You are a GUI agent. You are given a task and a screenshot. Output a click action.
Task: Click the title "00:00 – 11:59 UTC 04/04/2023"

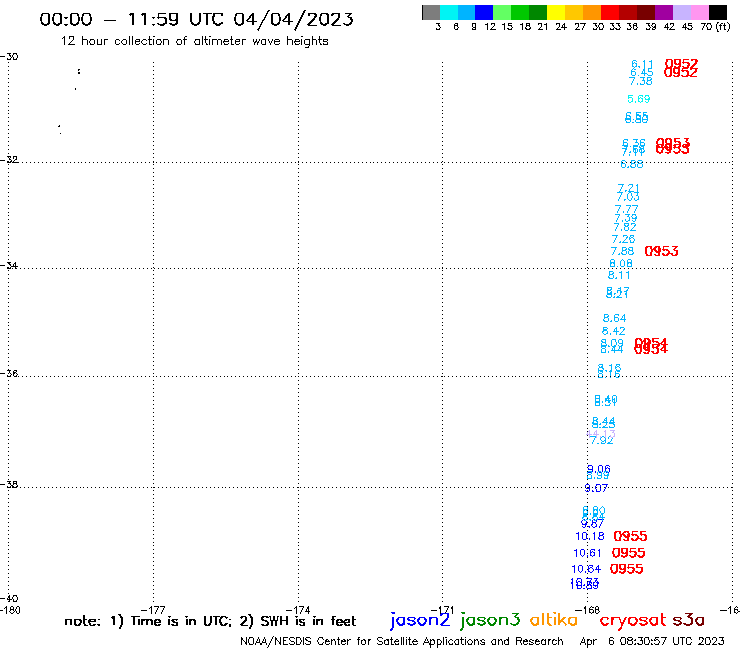(x=196, y=19)
